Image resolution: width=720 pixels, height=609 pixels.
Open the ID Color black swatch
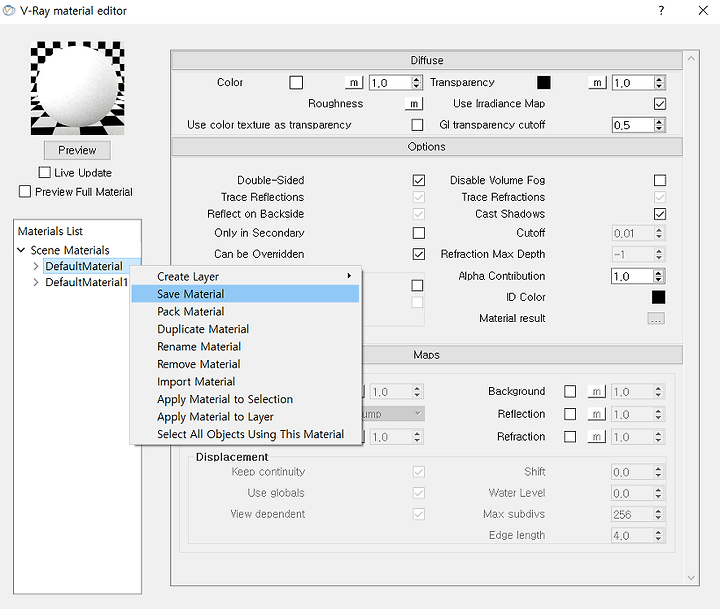pos(658,297)
